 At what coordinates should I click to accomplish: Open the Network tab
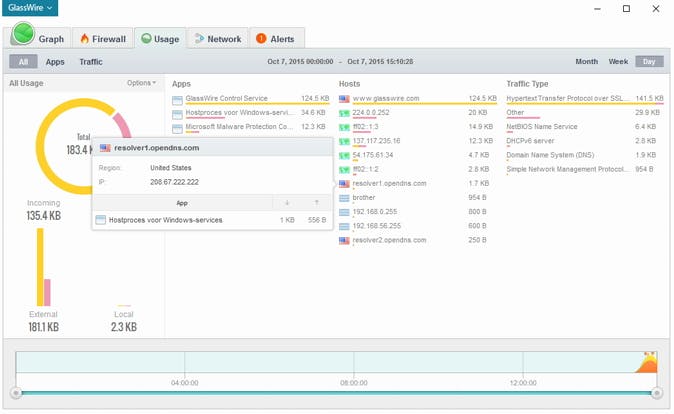[x=218, y=39]
